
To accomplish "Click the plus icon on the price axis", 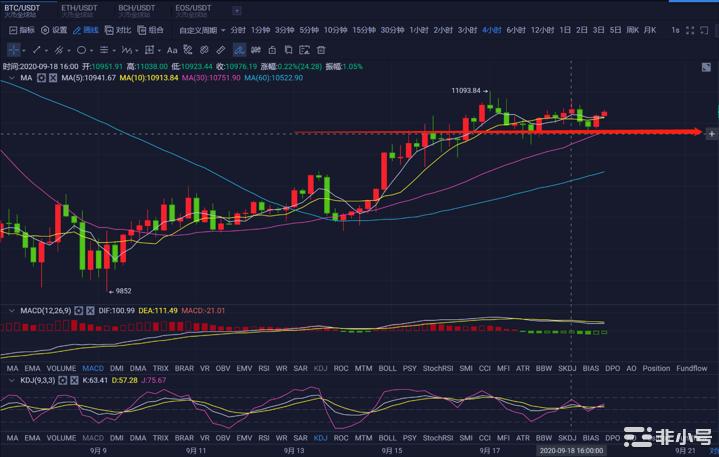I will 711,134.
